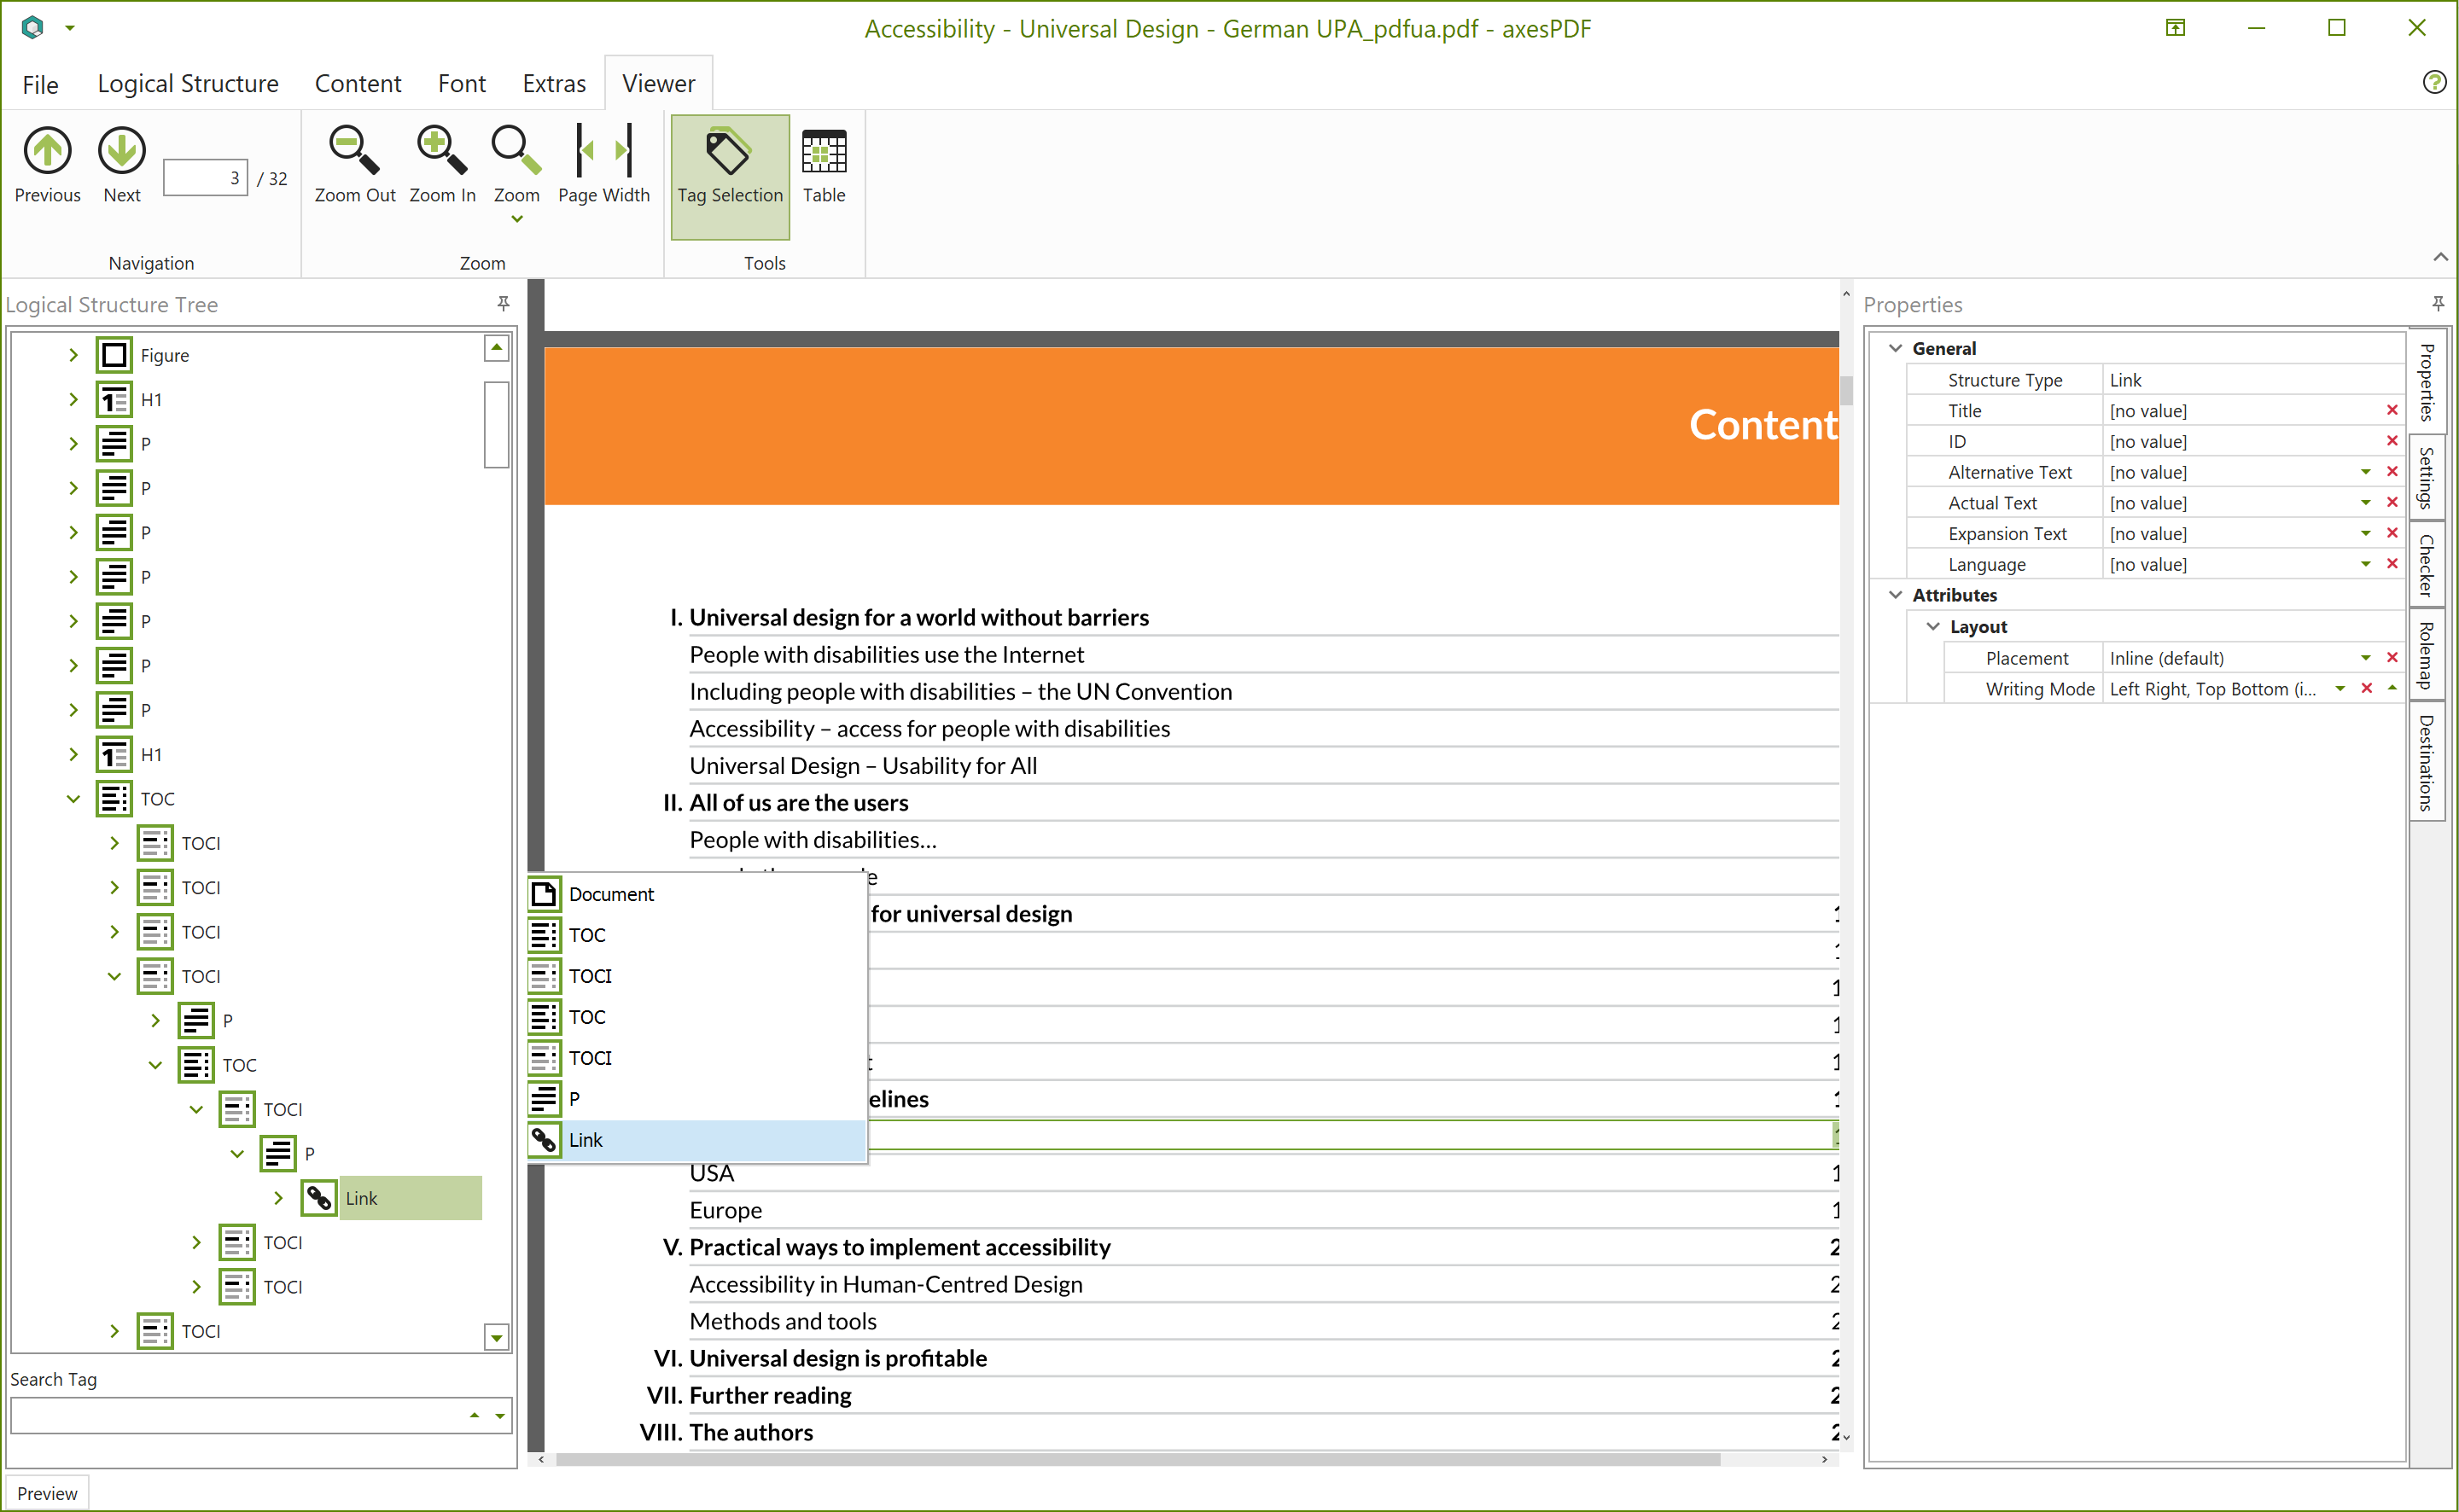
Task: Click the page number input field
Action: (x=205, y=178)
